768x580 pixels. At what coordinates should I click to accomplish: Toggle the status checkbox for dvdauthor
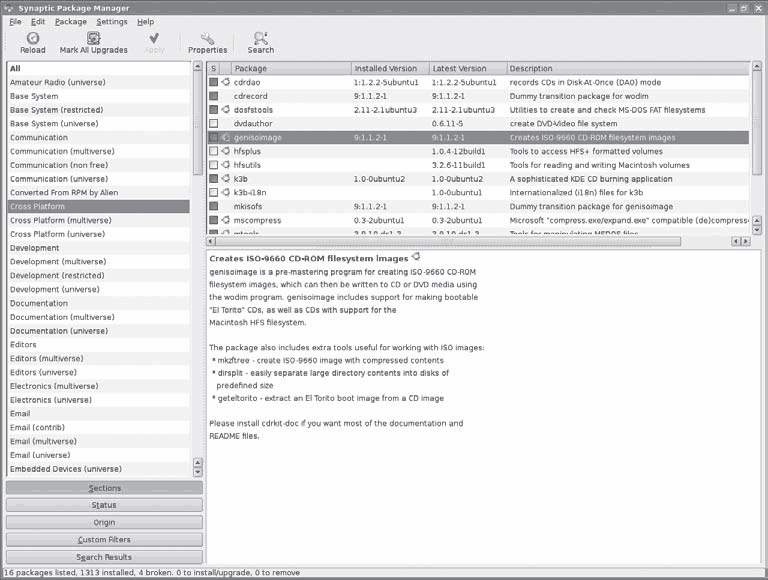(213, 123)
